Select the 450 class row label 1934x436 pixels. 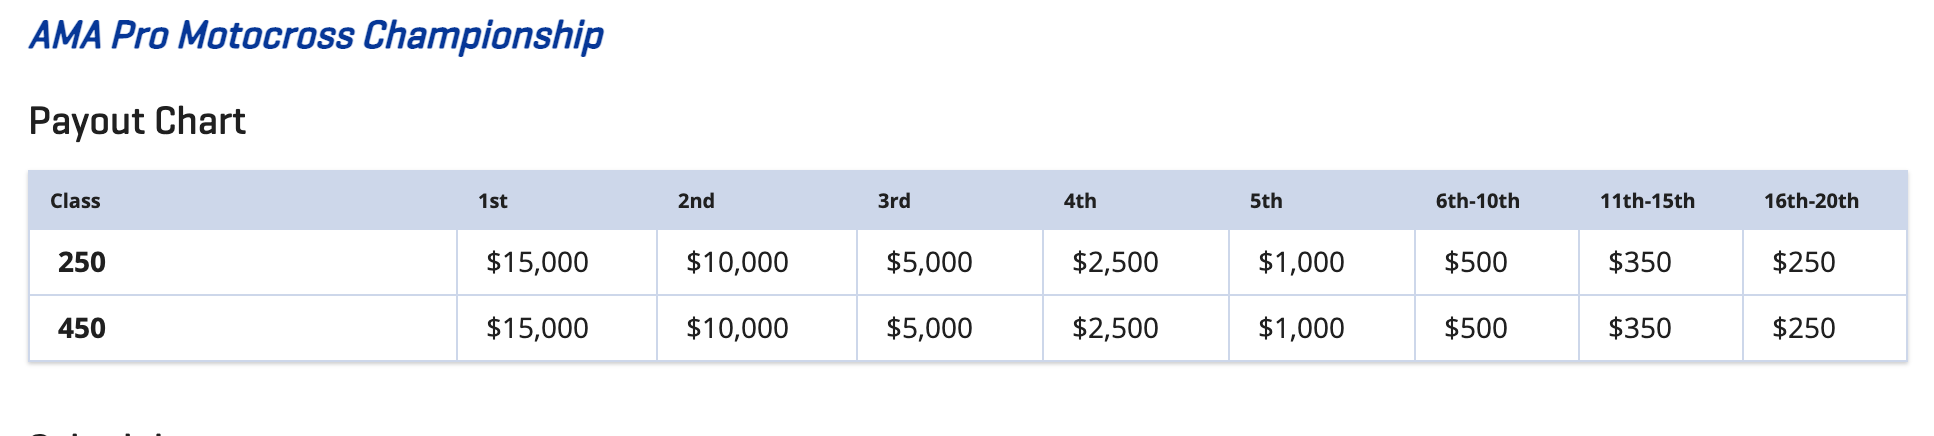243,328
